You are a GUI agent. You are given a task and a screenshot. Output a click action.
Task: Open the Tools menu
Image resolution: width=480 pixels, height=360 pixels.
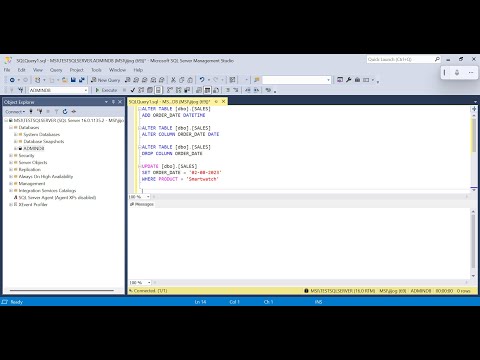click(96, 70)
